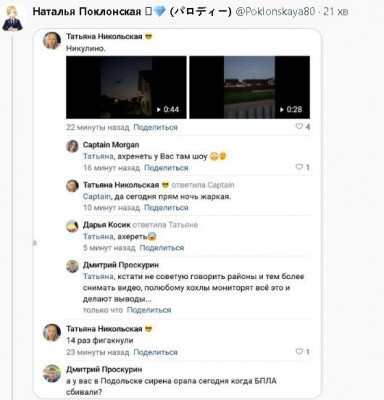The image size is (384, 400).
Task: Open Captain Morgan's name link
Action: 111,145
